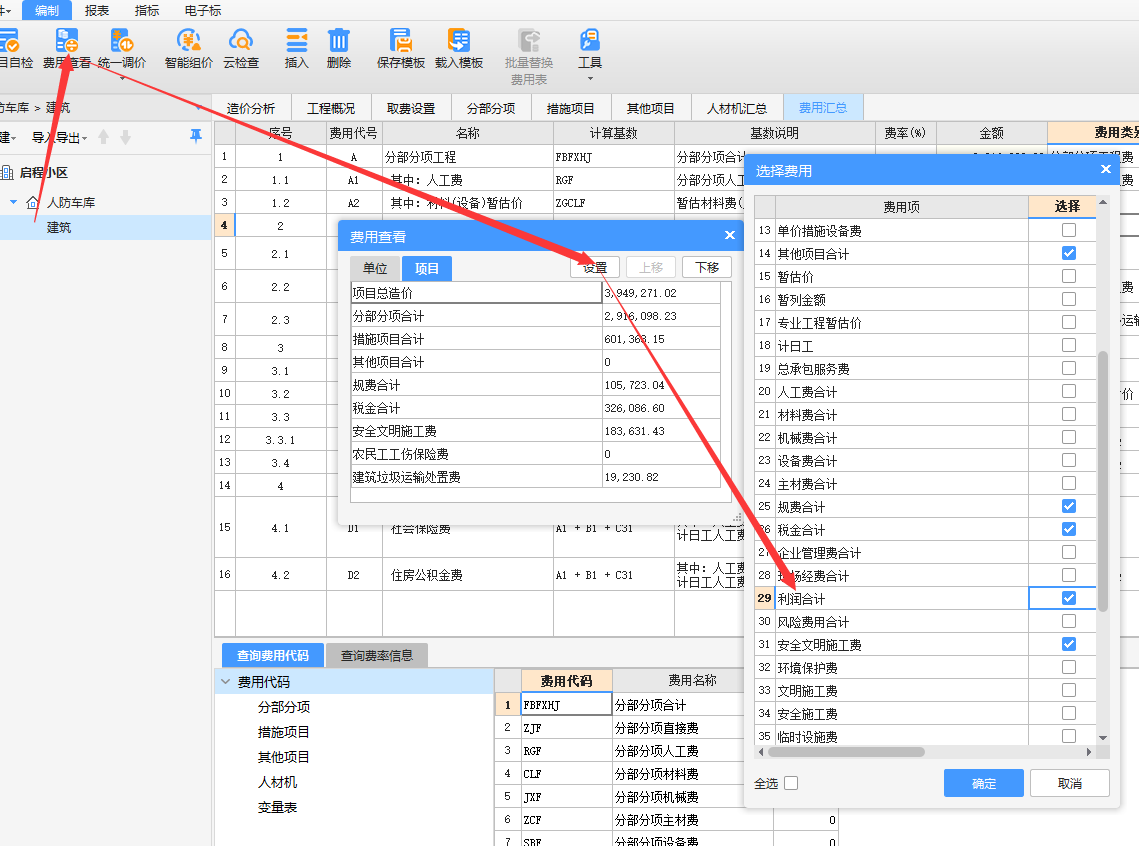Click the move up arrow in left panel
Screen dimensions: 1139x846
tap(103, 137)
